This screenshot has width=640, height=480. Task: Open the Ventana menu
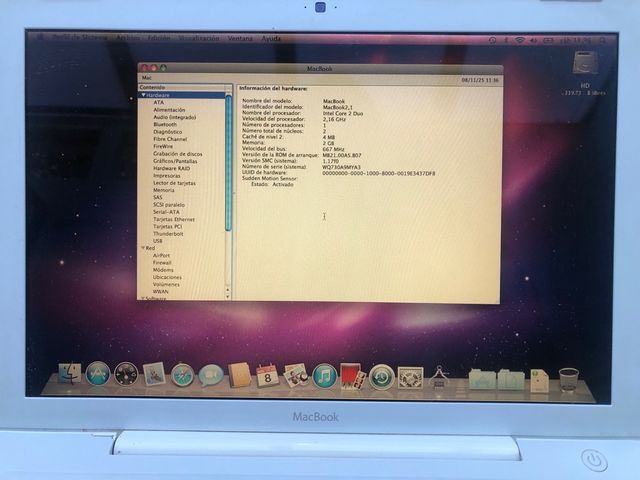pyautogui.click(x=240, y=38)
